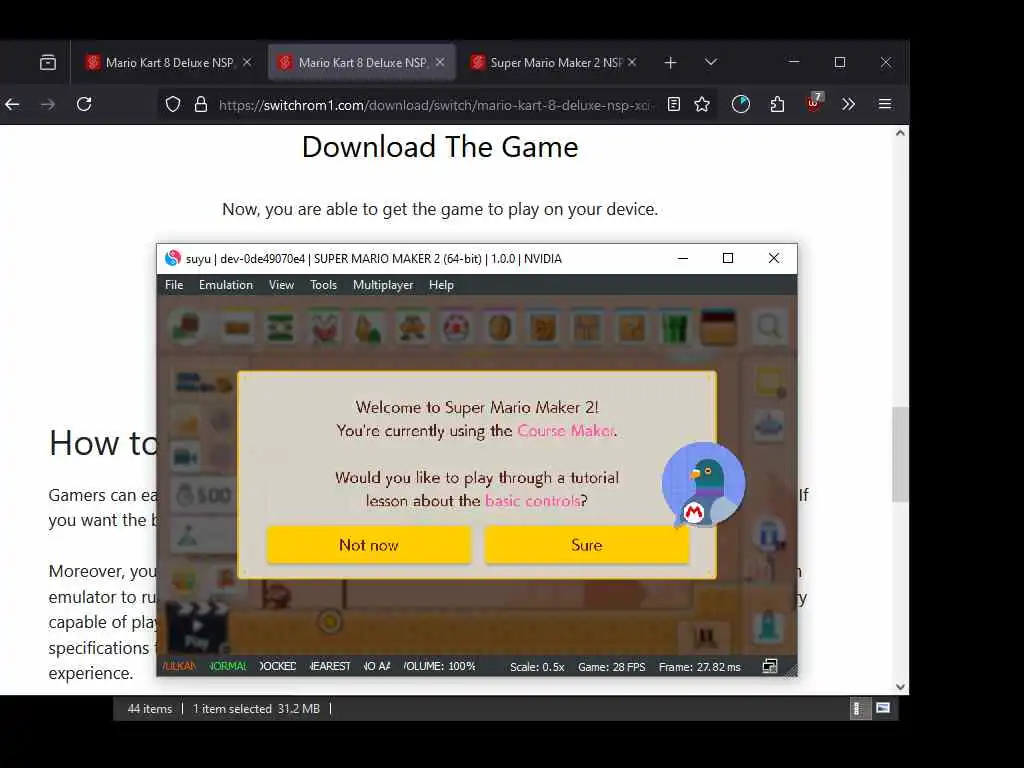Open suyu Tools menu
Viewport: 1024px width, 768px height.
click(x=323, y=285)
